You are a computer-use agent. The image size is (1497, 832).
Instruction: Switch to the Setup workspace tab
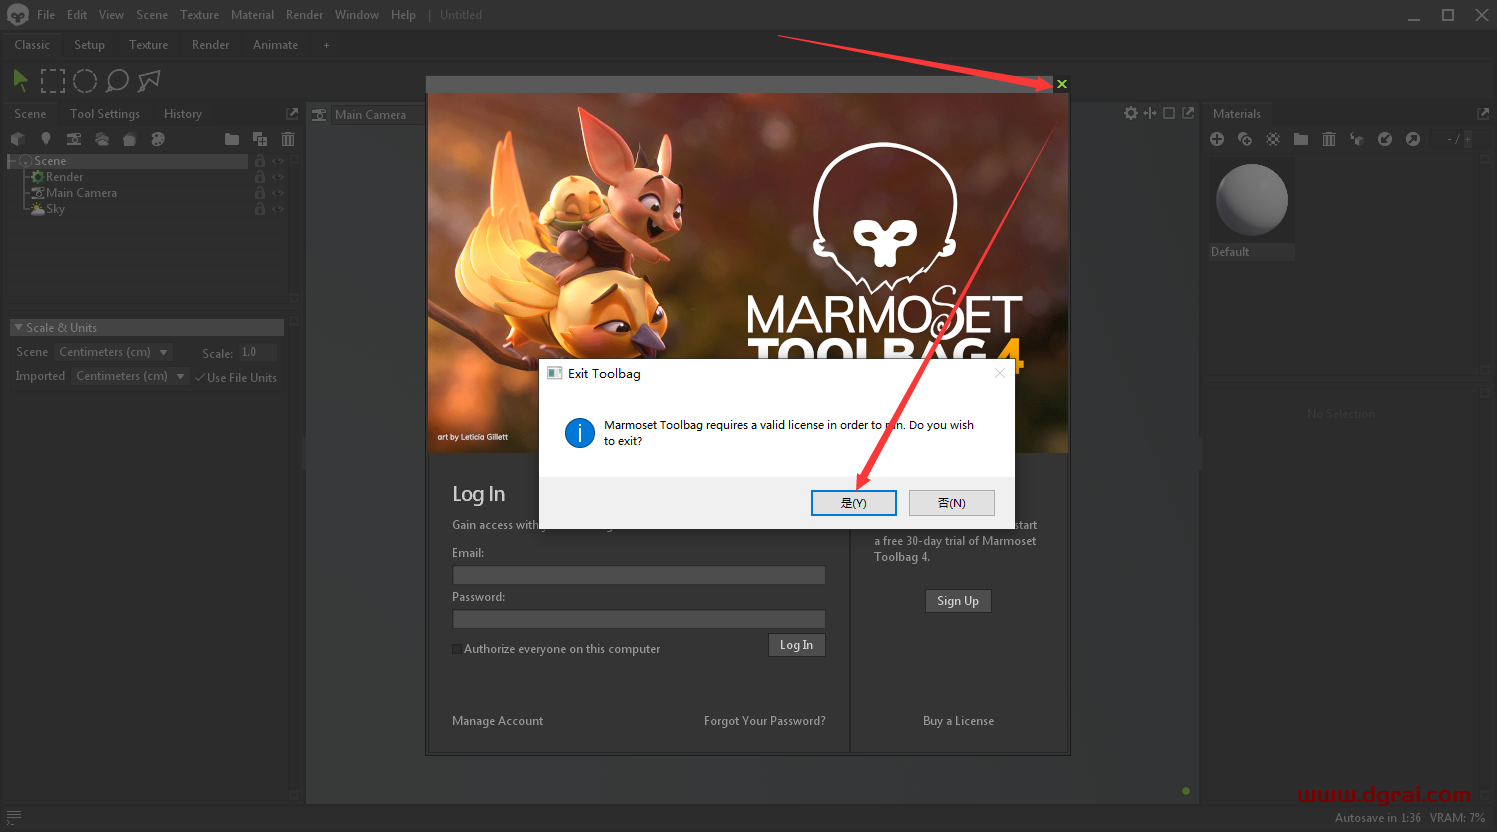89,45
